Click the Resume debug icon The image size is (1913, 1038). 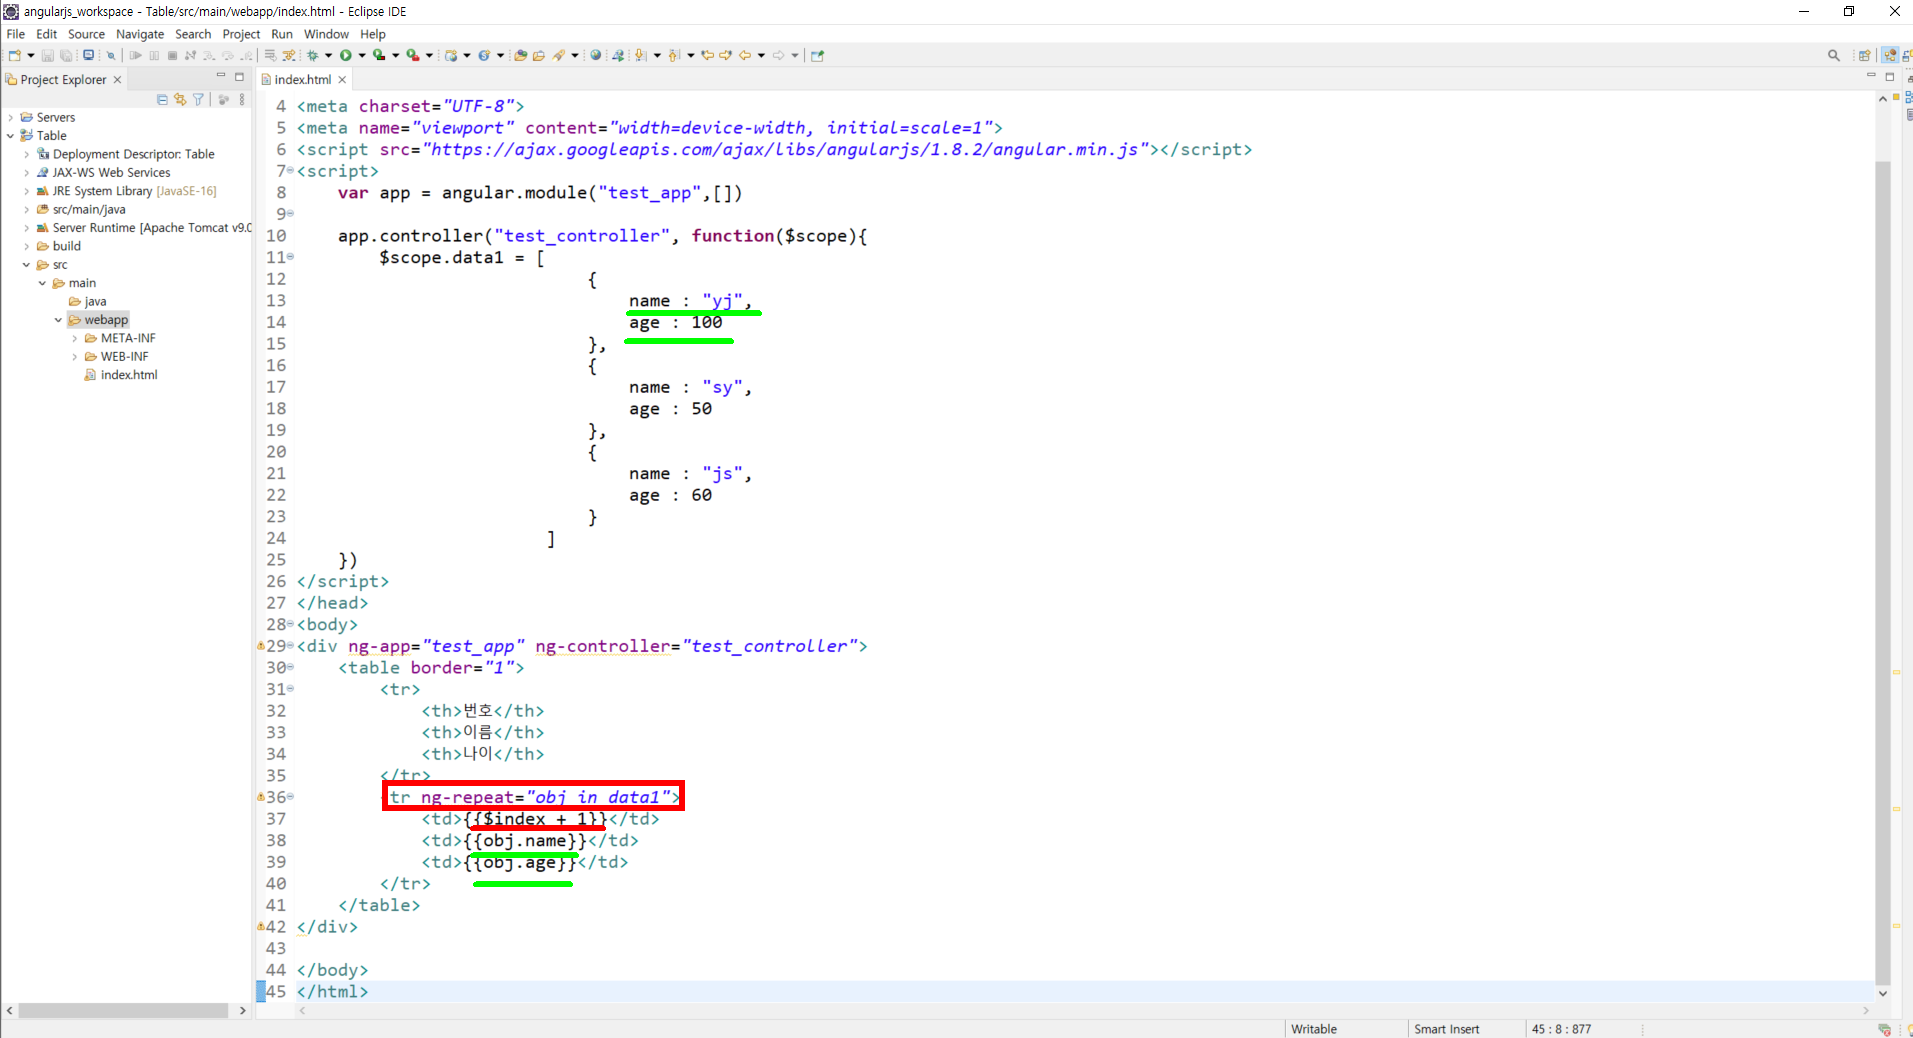(136, 55)
